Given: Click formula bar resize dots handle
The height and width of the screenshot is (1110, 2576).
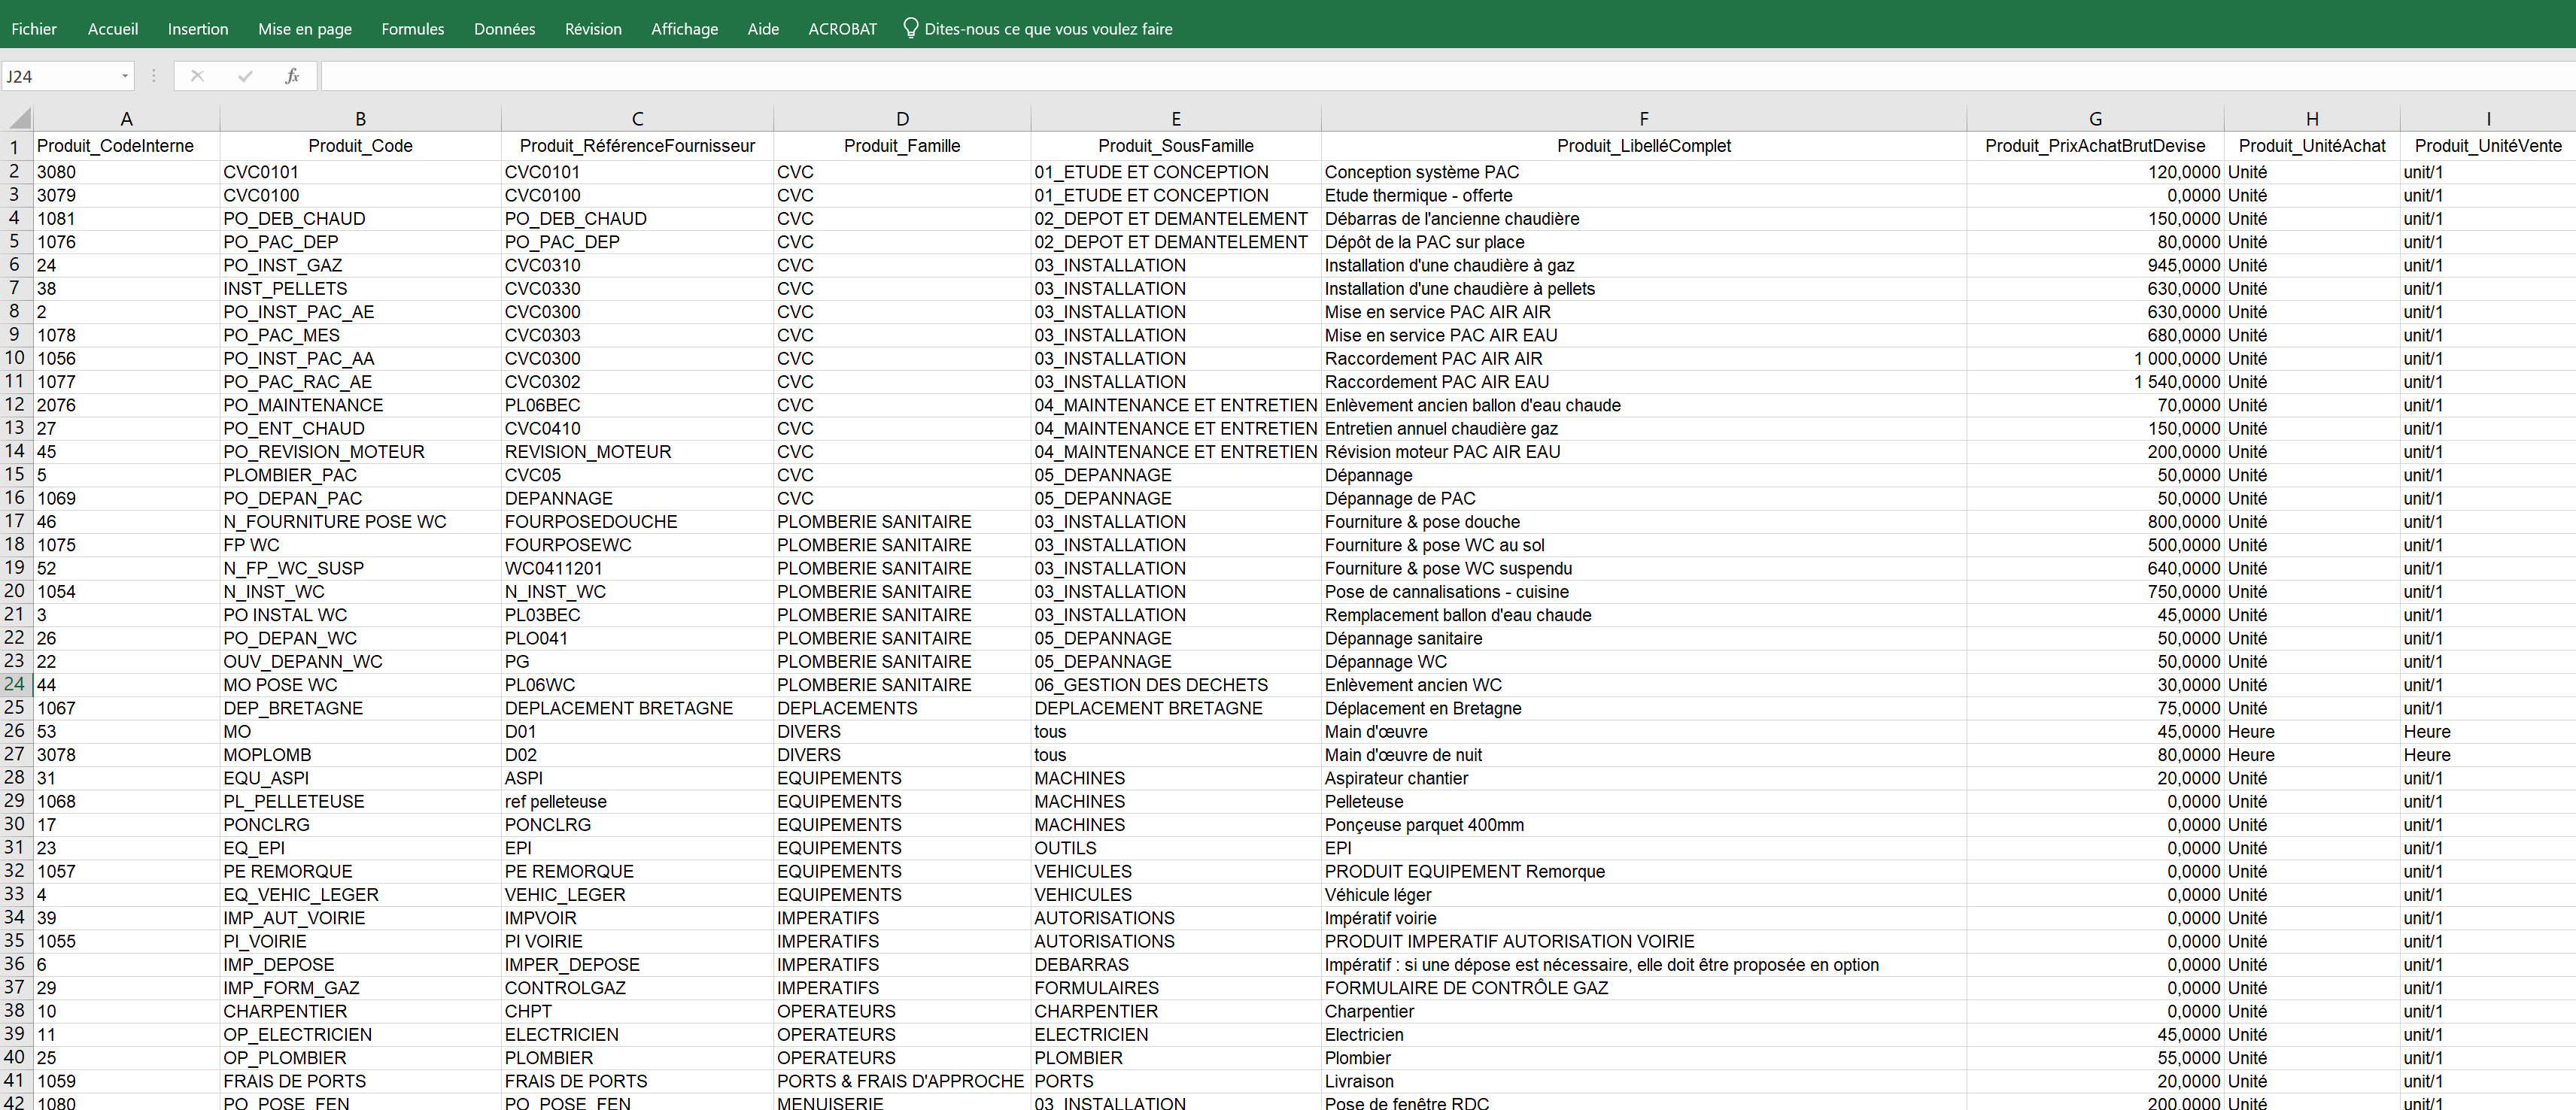Looking at the screenshot, I should pyautogui.click(x=153, y=76).
